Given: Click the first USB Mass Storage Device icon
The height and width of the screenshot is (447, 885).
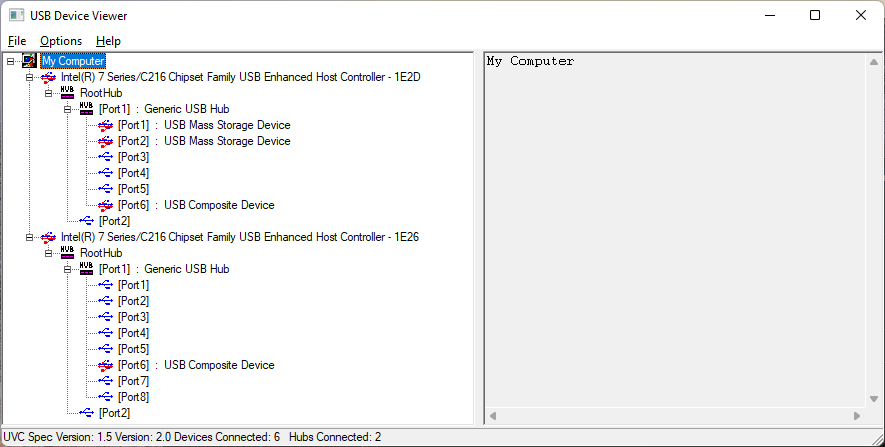Looking at the screenshot, I should (x=106, y=125).
